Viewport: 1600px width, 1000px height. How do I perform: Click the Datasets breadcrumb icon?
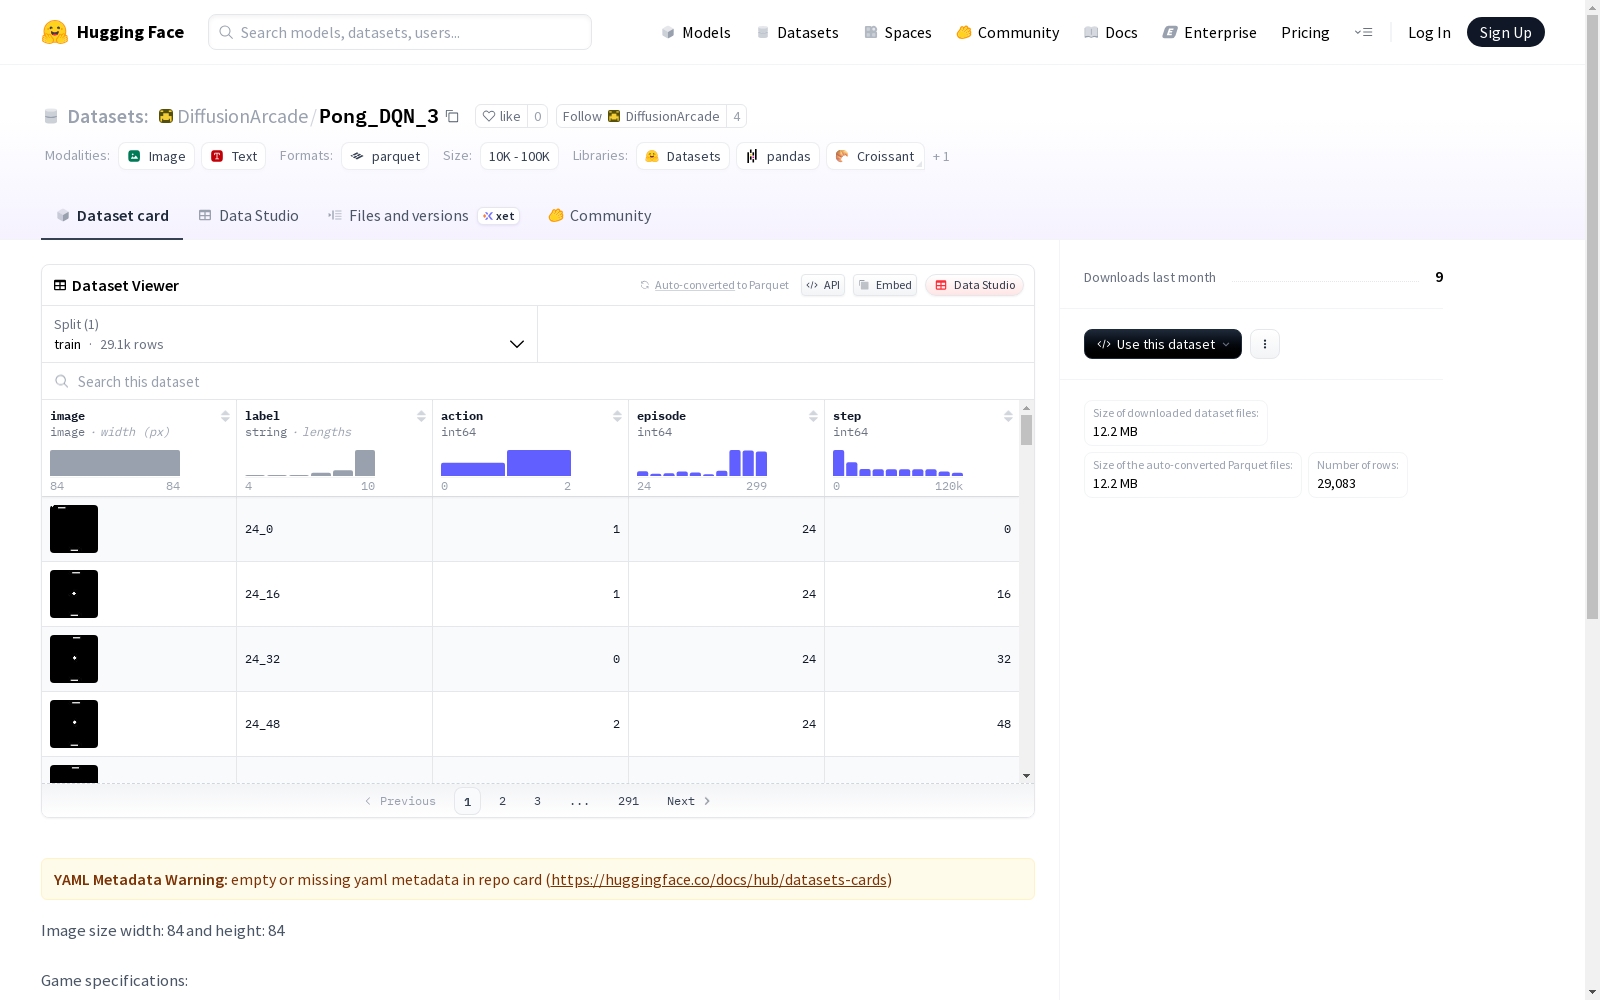(x=51, y=116)
